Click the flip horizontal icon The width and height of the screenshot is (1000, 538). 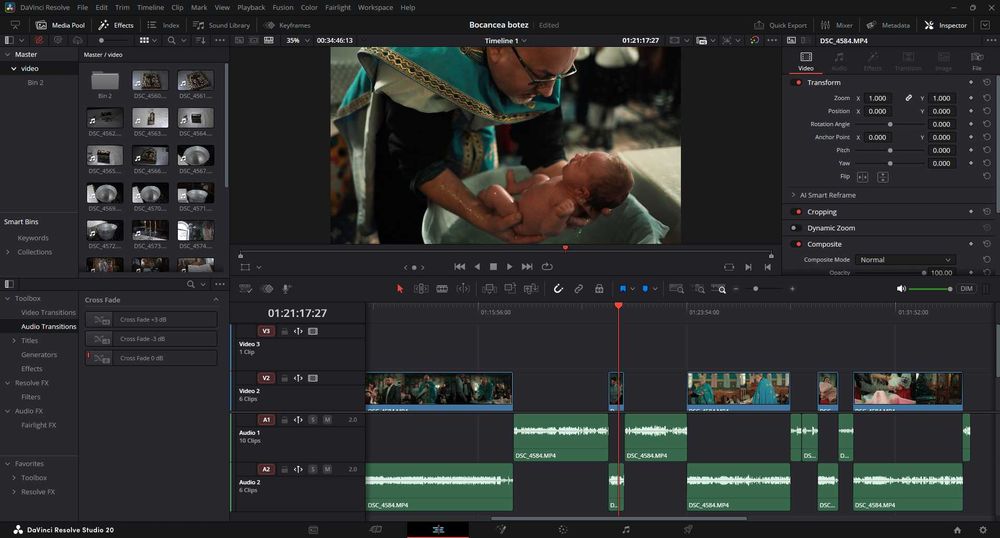[862, 177]
